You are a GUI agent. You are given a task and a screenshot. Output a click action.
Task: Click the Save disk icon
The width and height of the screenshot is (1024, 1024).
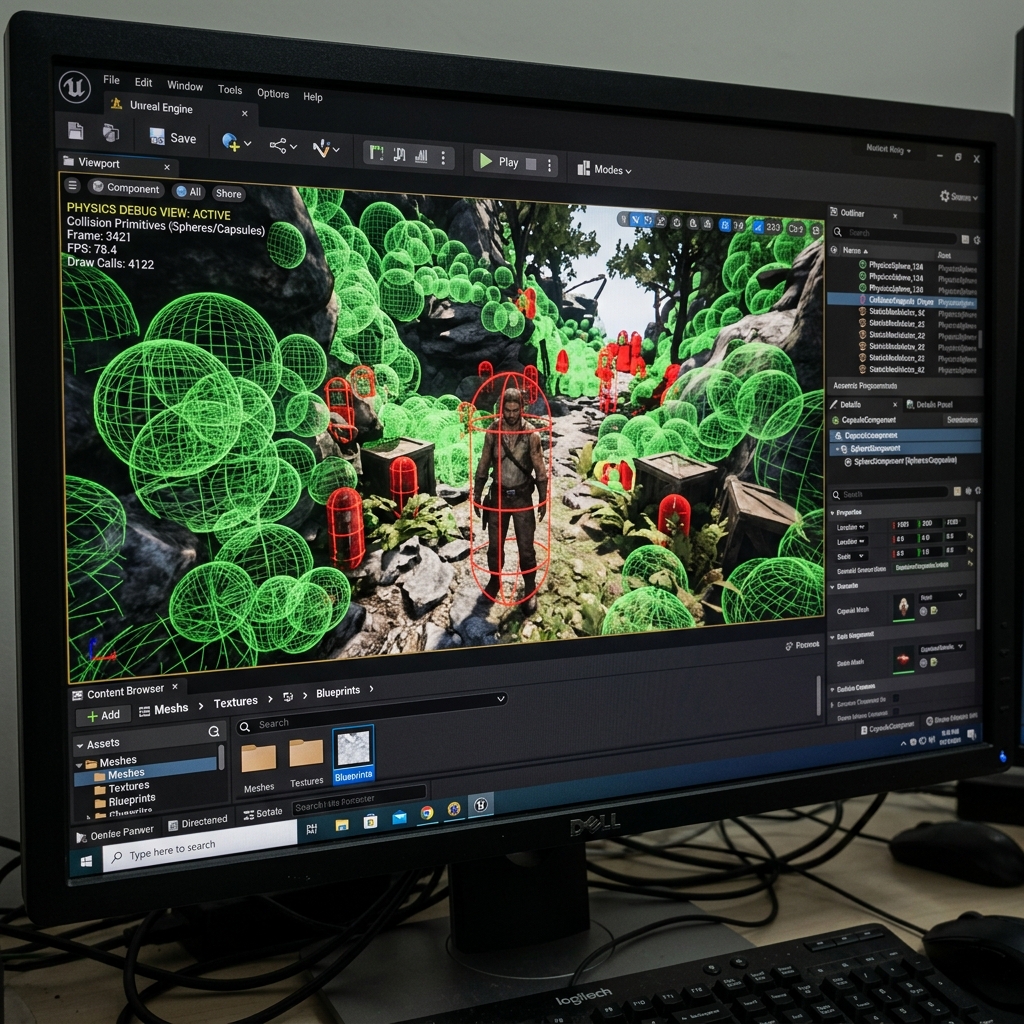tap(157, 136)
